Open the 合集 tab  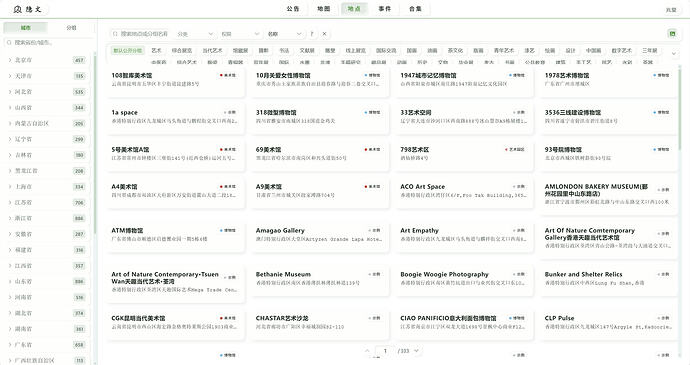tap(415, 9)
